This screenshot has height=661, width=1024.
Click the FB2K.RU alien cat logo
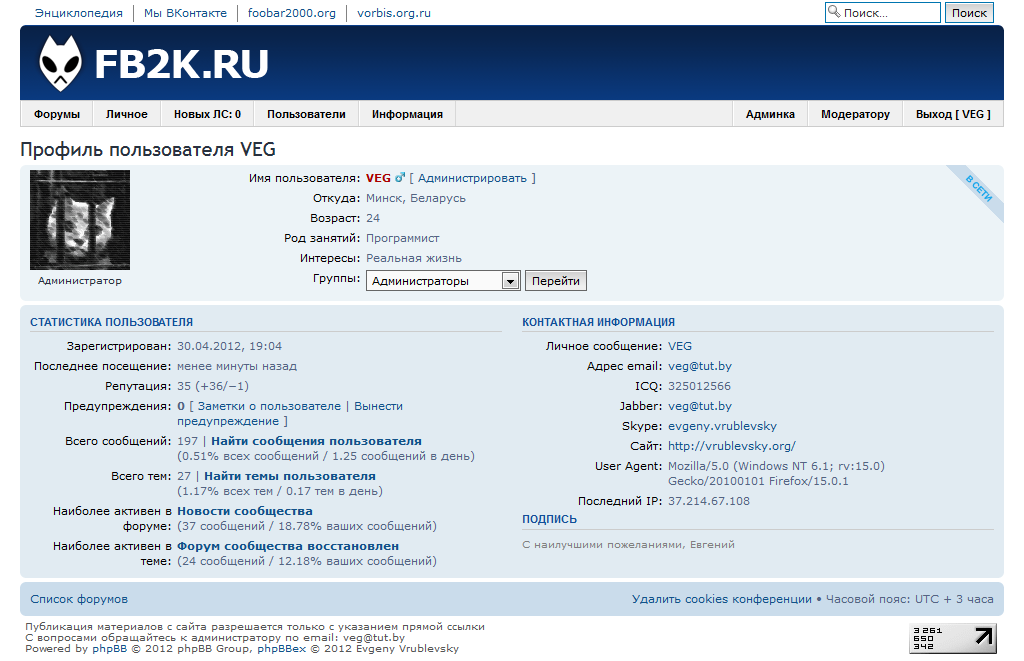(x=61, y=64)
